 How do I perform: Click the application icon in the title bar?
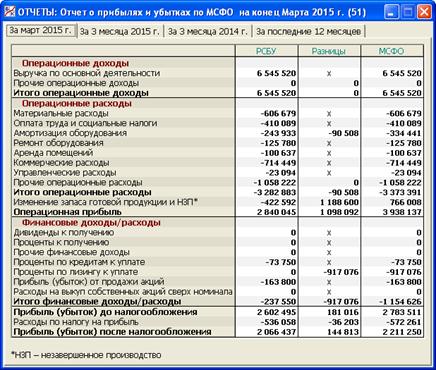9,12
